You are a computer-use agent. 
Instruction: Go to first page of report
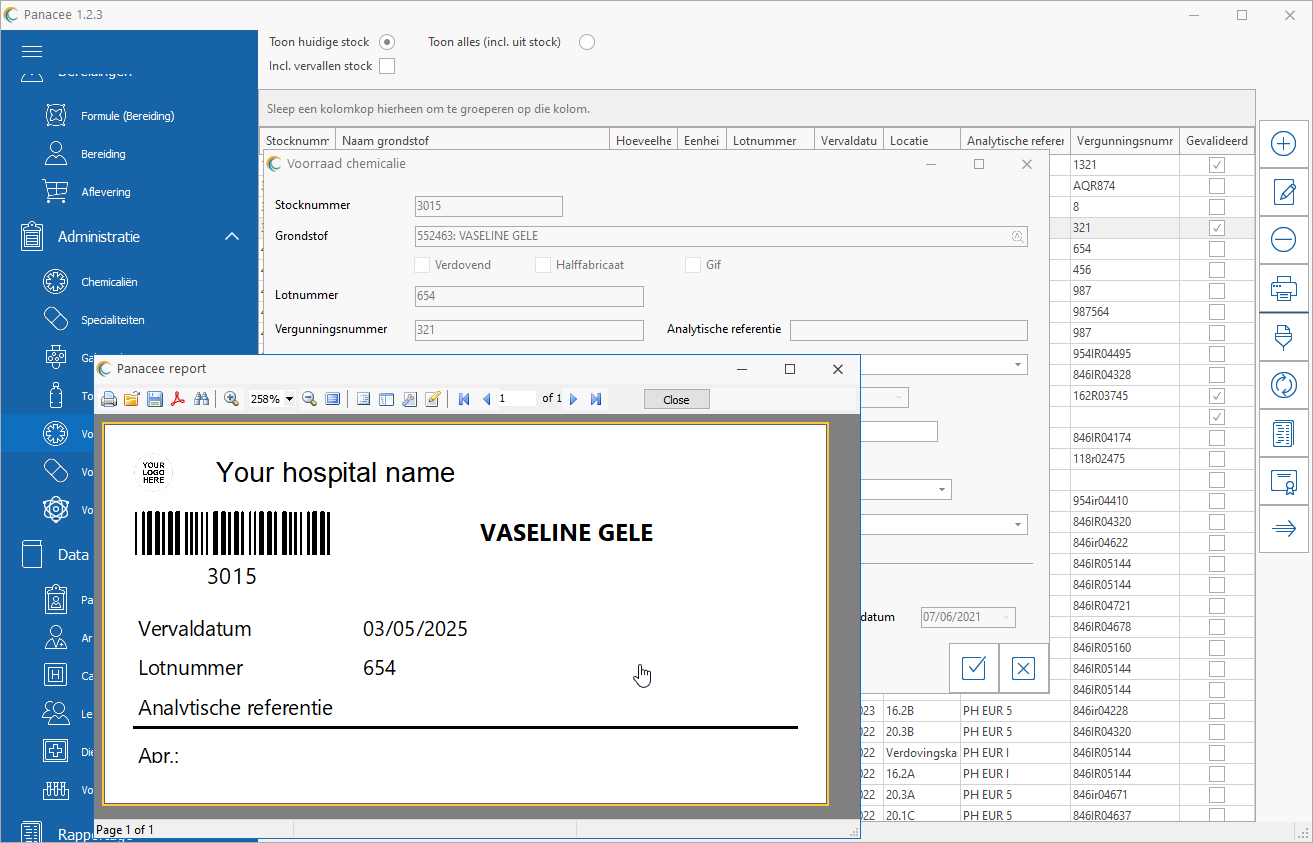click(x=464, y=399)
